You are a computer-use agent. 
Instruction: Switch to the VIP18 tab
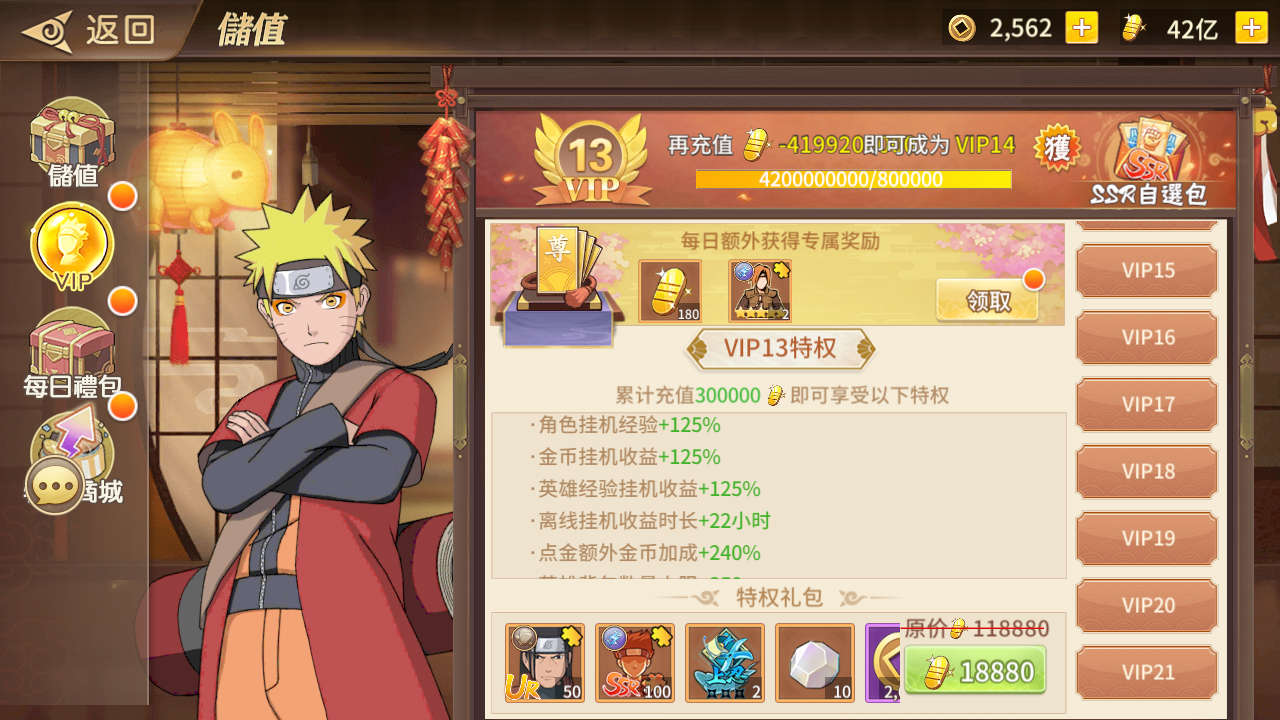click(x=1147, y=472)
